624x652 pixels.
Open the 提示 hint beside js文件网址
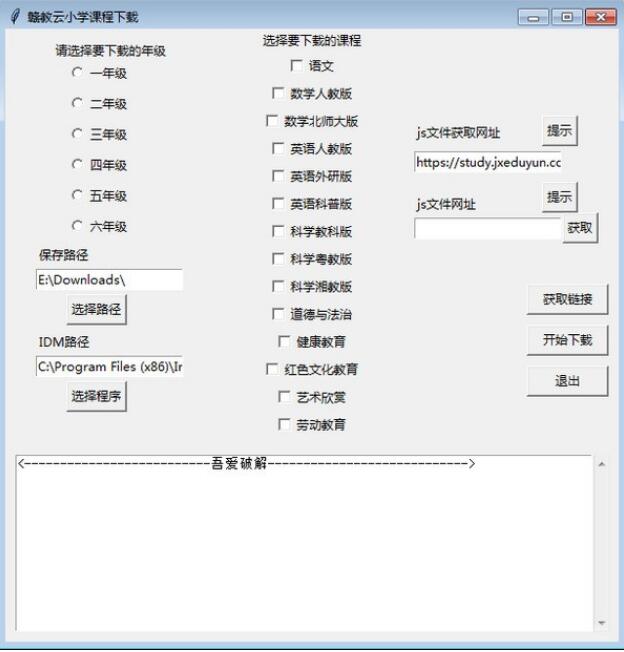(x=560, y=197)
